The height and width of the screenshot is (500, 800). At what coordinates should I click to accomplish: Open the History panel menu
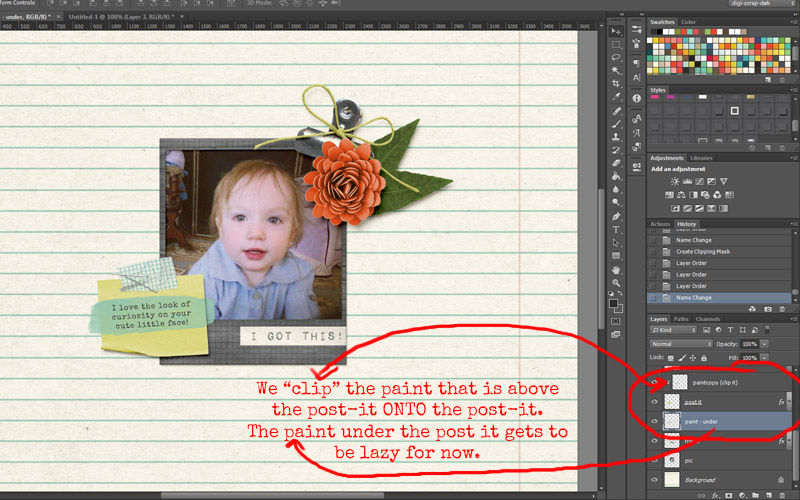click(x=793, y=224)
